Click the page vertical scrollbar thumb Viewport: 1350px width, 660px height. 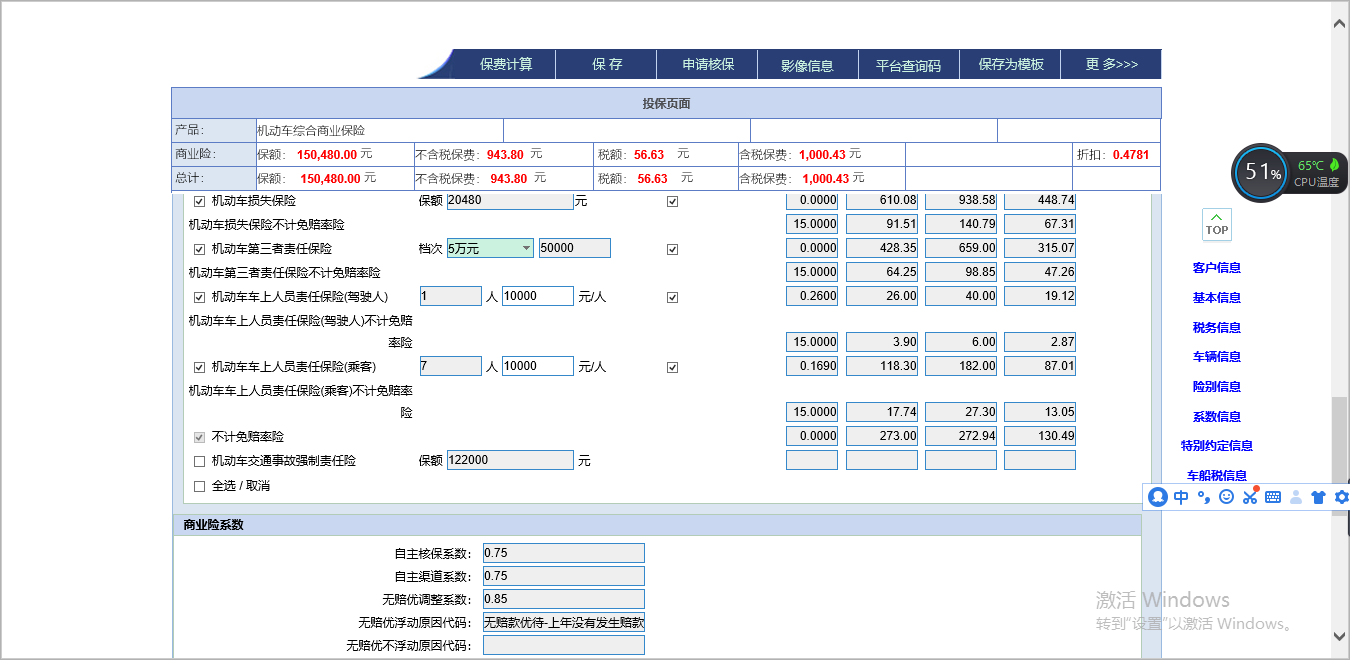[x=1339, y=455]
